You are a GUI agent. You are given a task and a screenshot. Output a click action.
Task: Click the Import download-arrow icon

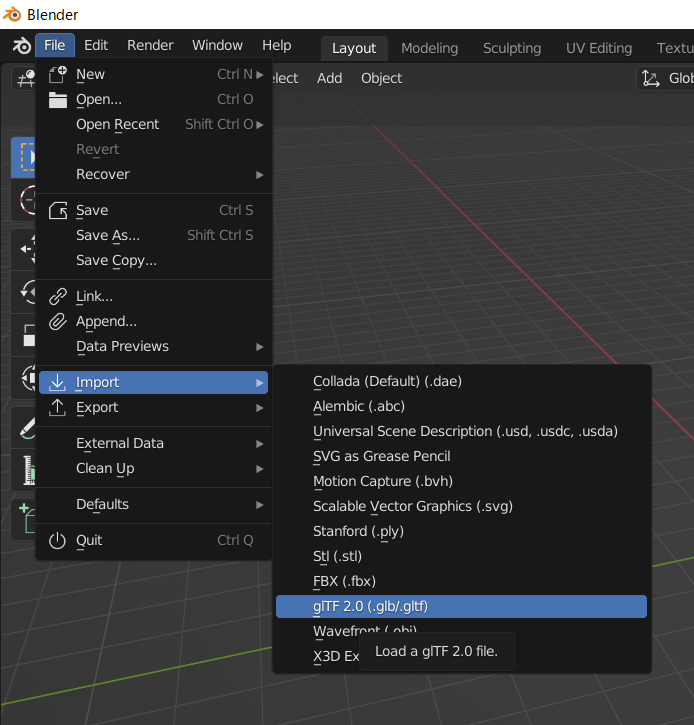pyautogui.click(x=58, y=382)
